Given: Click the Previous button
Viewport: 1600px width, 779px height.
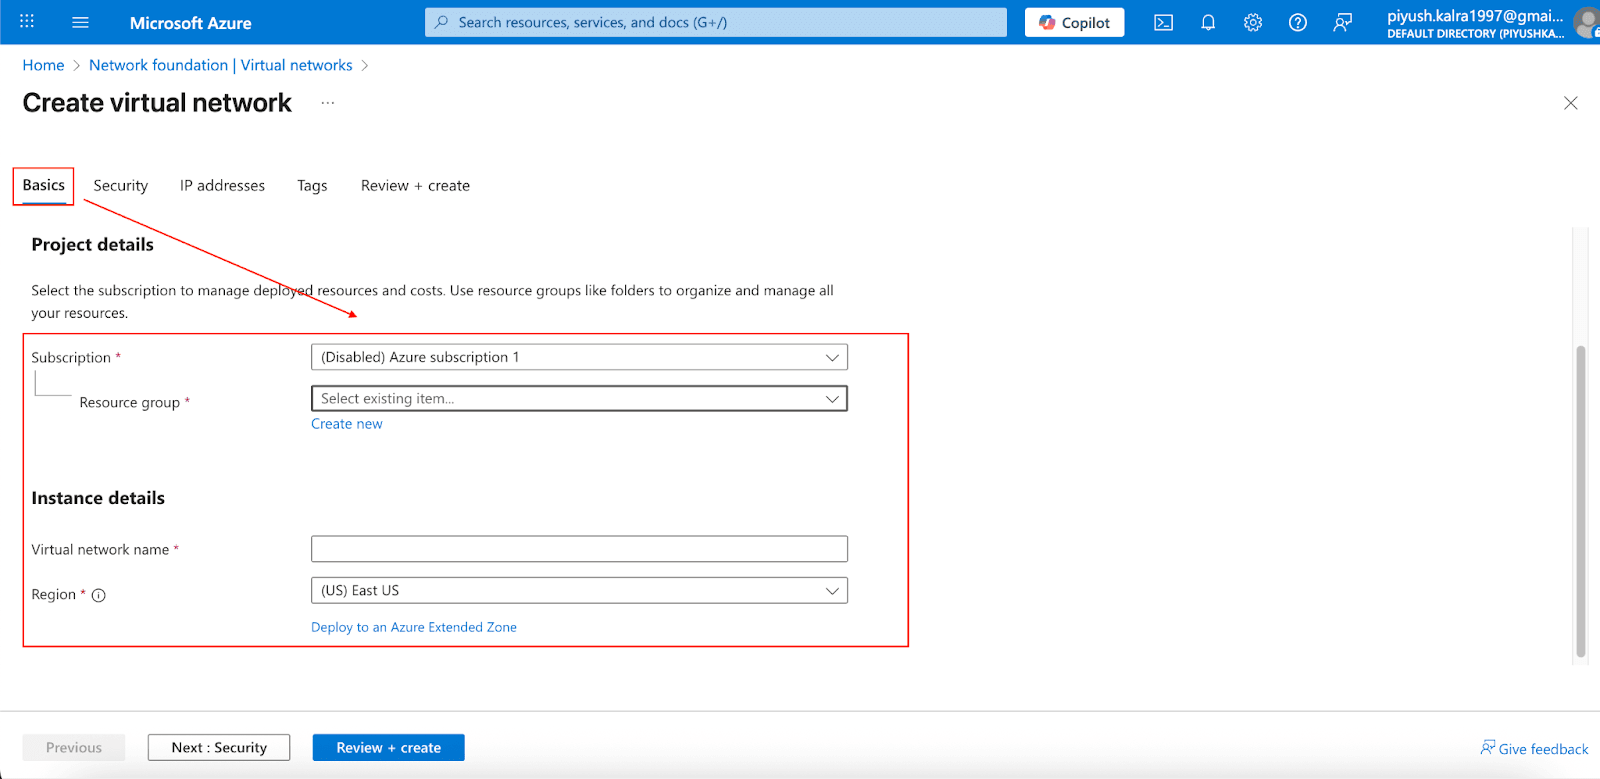Looking at the screenshot, I should click(74, 747).
